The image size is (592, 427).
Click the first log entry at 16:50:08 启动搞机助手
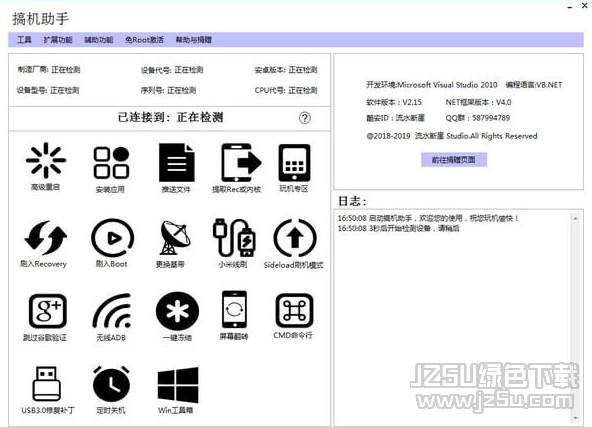(x=429, y=218)
